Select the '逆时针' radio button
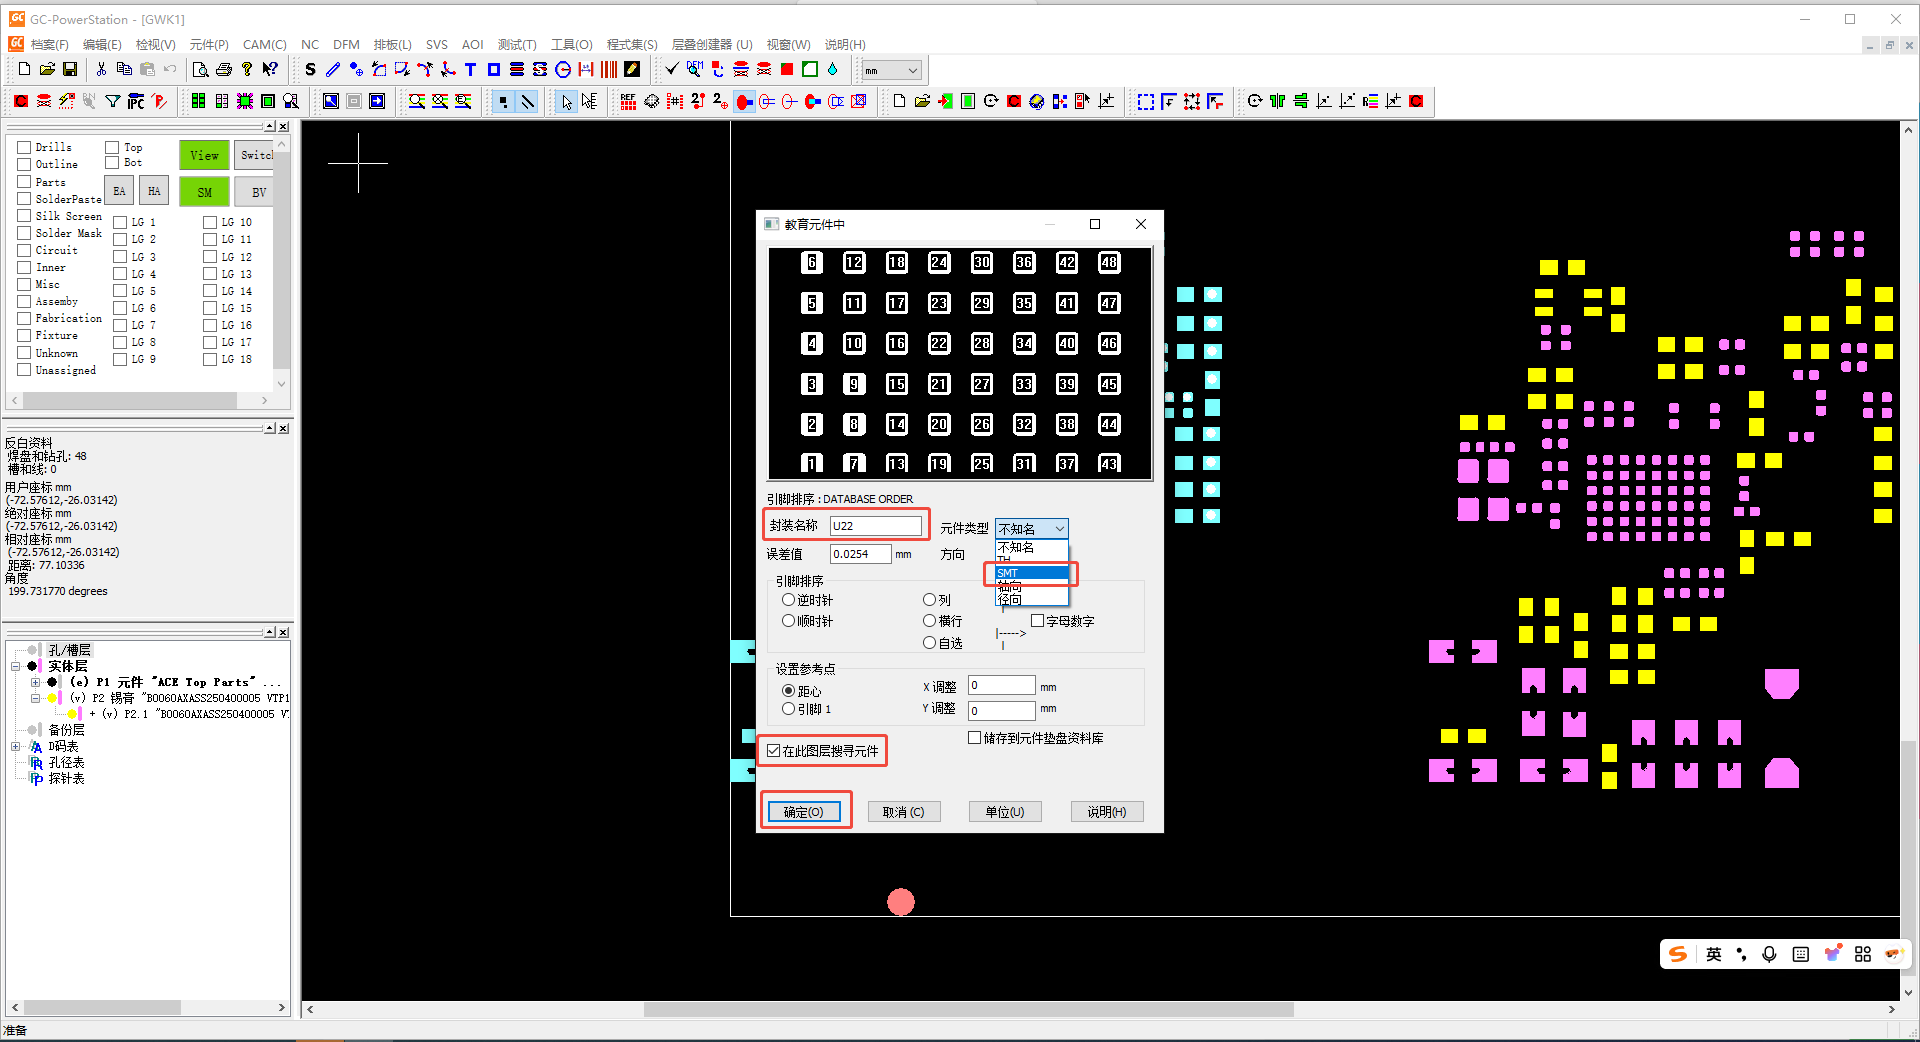Screen dimensions: 1920x1042 point(788,600)
